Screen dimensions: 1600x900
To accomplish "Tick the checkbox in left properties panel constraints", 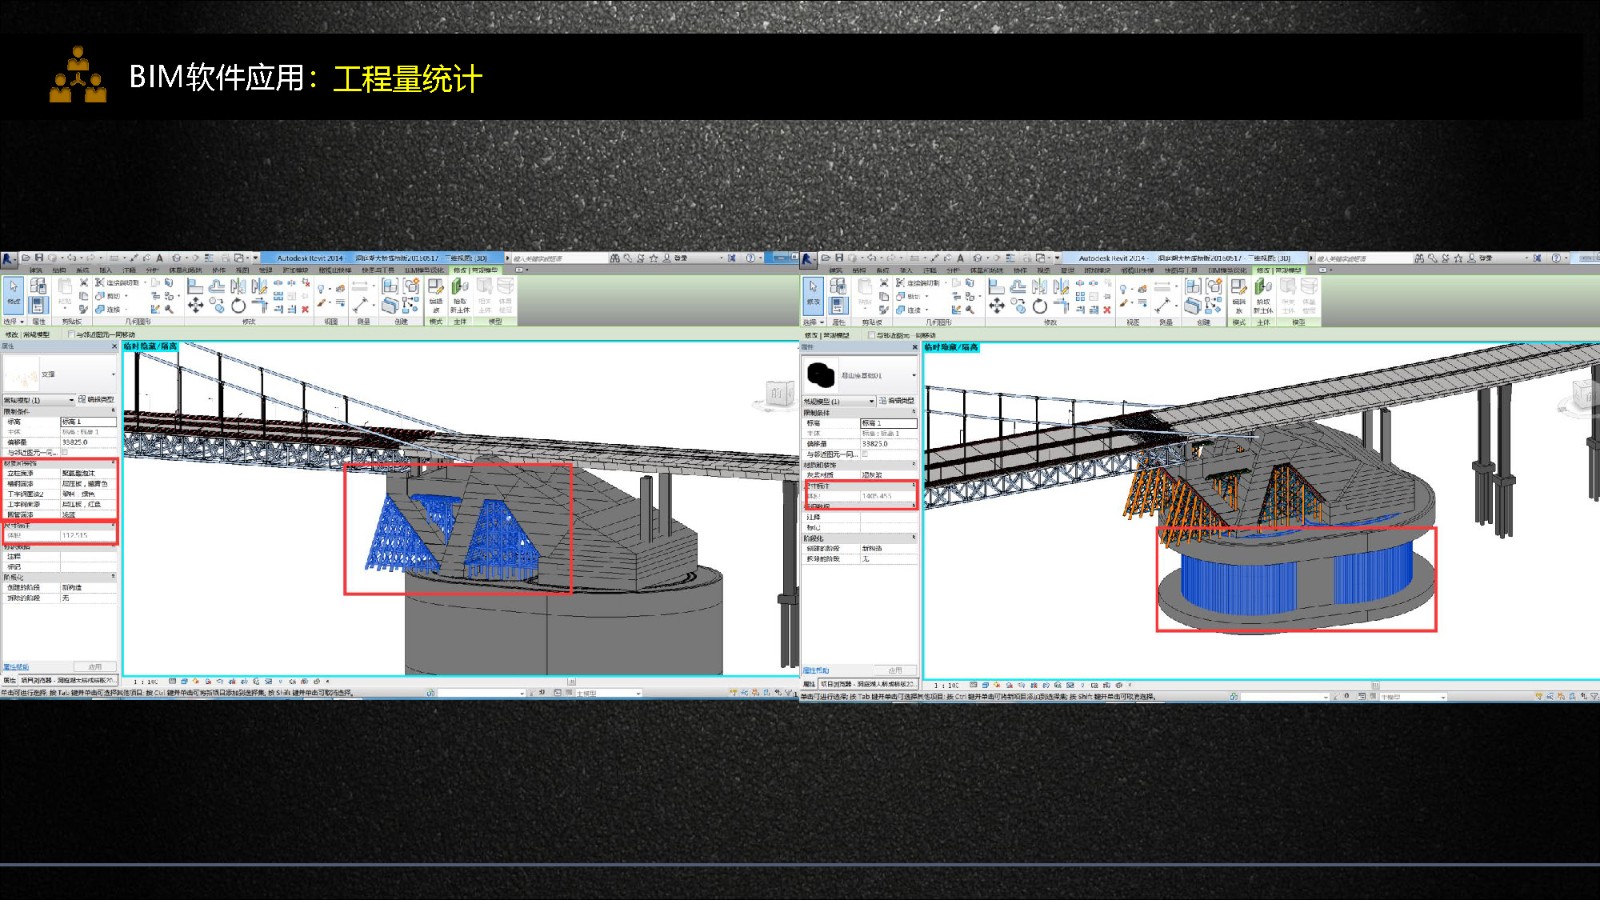I will click(x=65, y=452).
